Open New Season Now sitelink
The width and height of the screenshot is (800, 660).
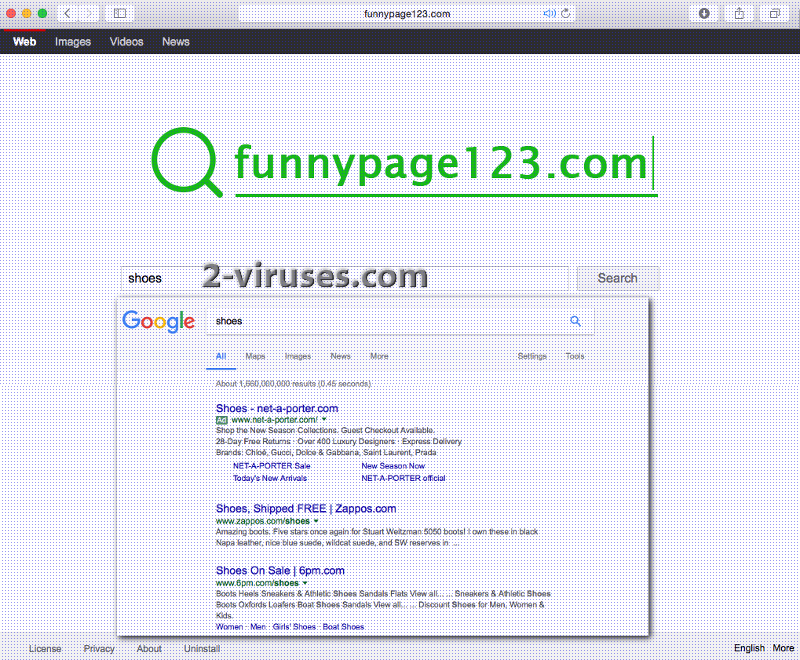[x=393, y=466]
